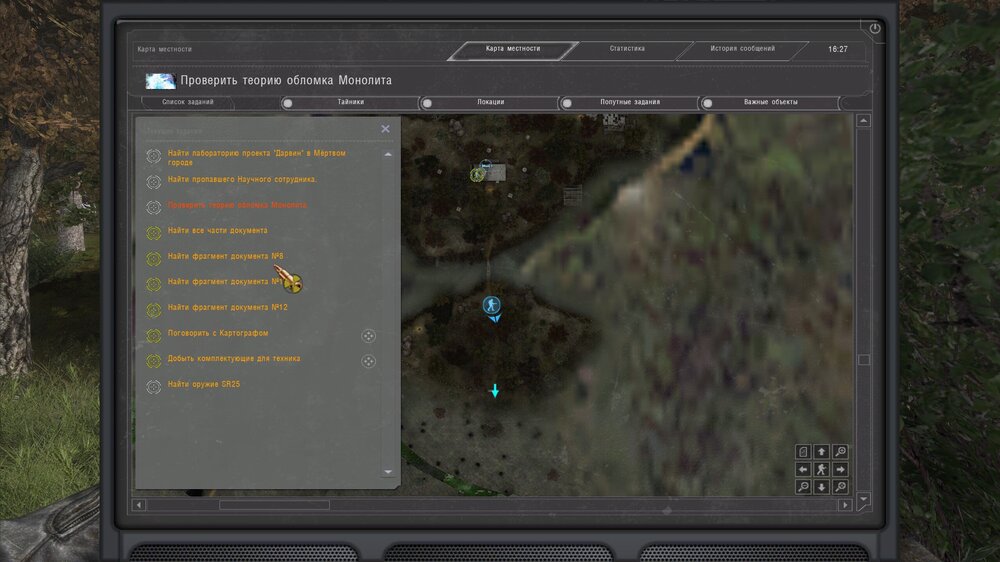
Task: Click the cyan down arrow marker on map
Action: point(495,390)
